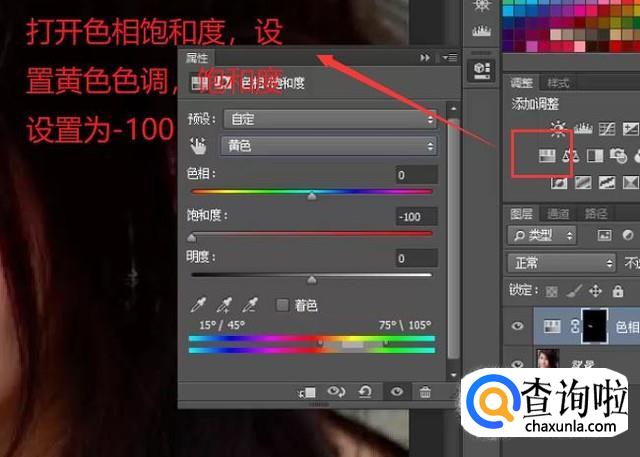Switch to the 调整 tab
The height and width of the screenshot is (457, 640).
click(x=521, y=83)
